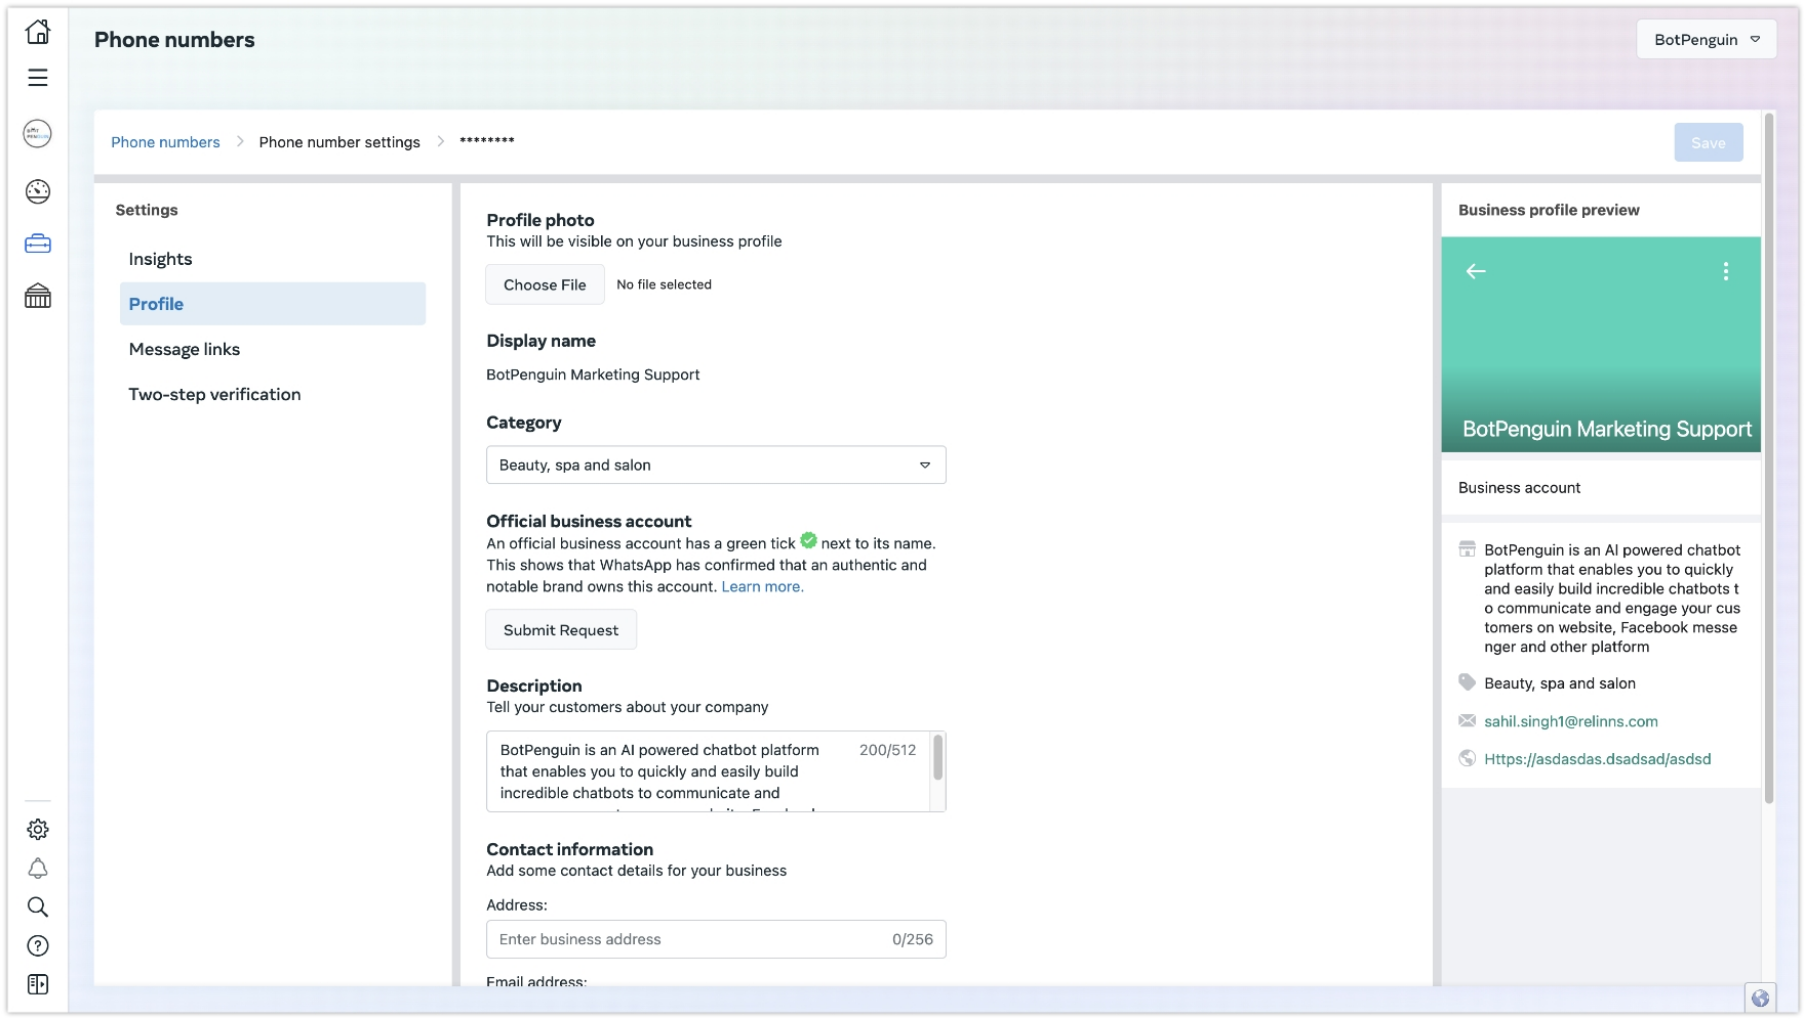Viewport: 1806px width, 1020px height.
Task: Click the business address input field
Action: 716,939
